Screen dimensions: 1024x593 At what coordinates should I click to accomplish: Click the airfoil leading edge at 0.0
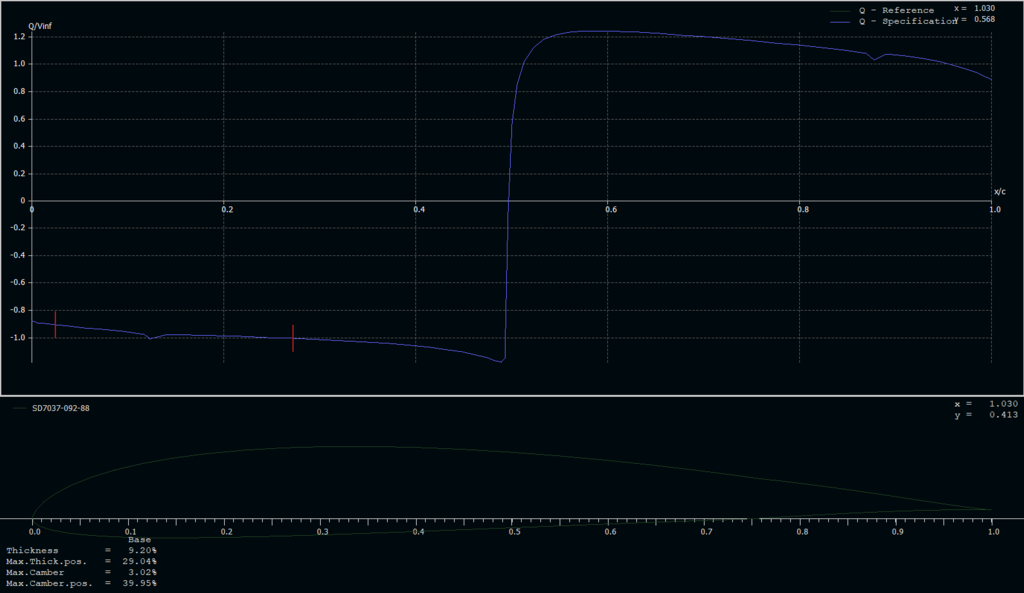coord(33,517)
